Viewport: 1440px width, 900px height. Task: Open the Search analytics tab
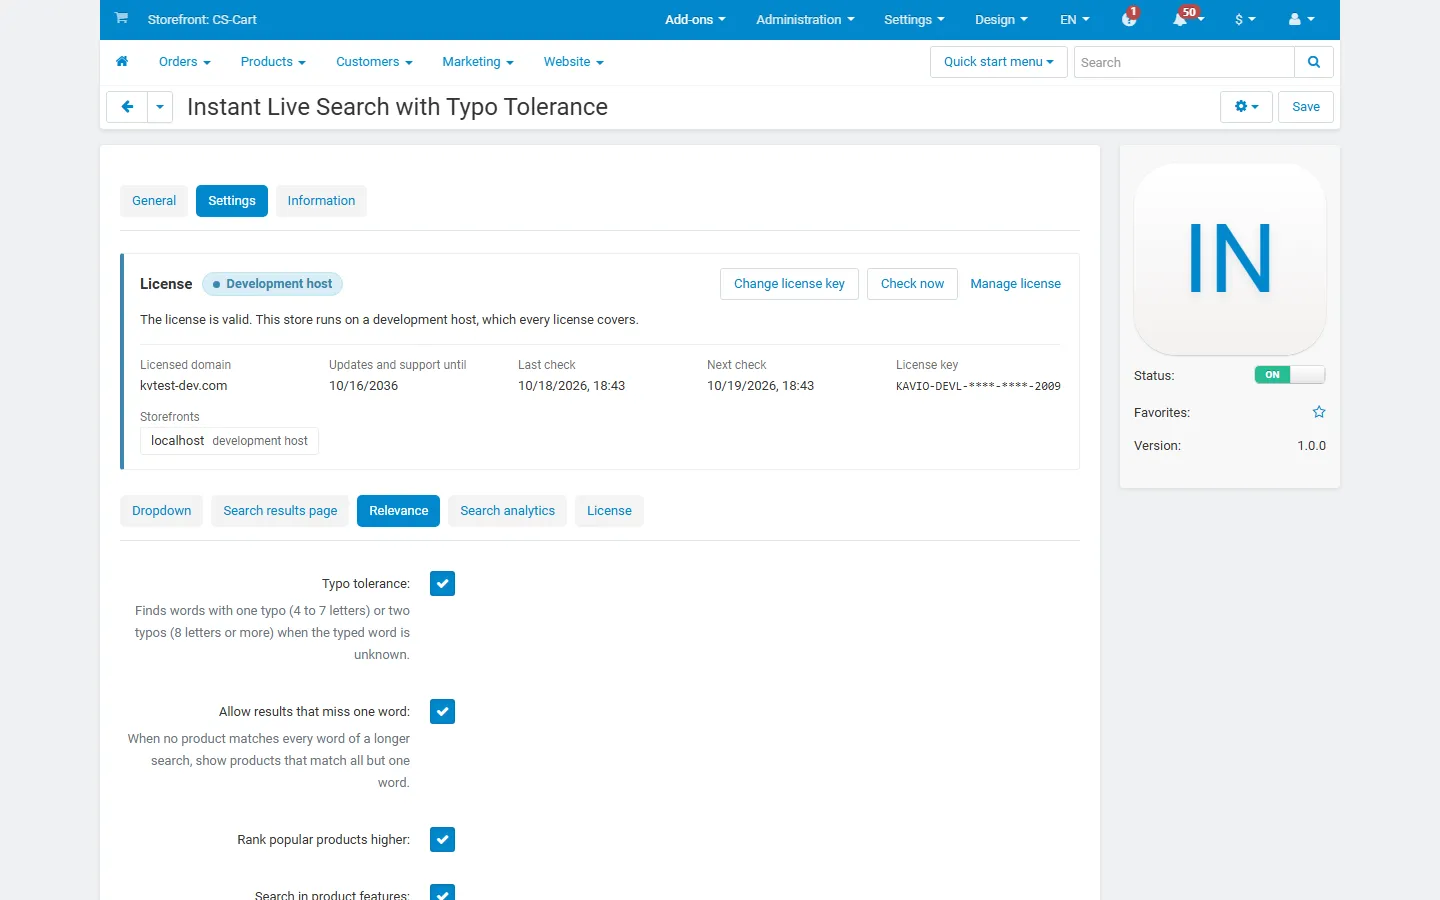507,511
